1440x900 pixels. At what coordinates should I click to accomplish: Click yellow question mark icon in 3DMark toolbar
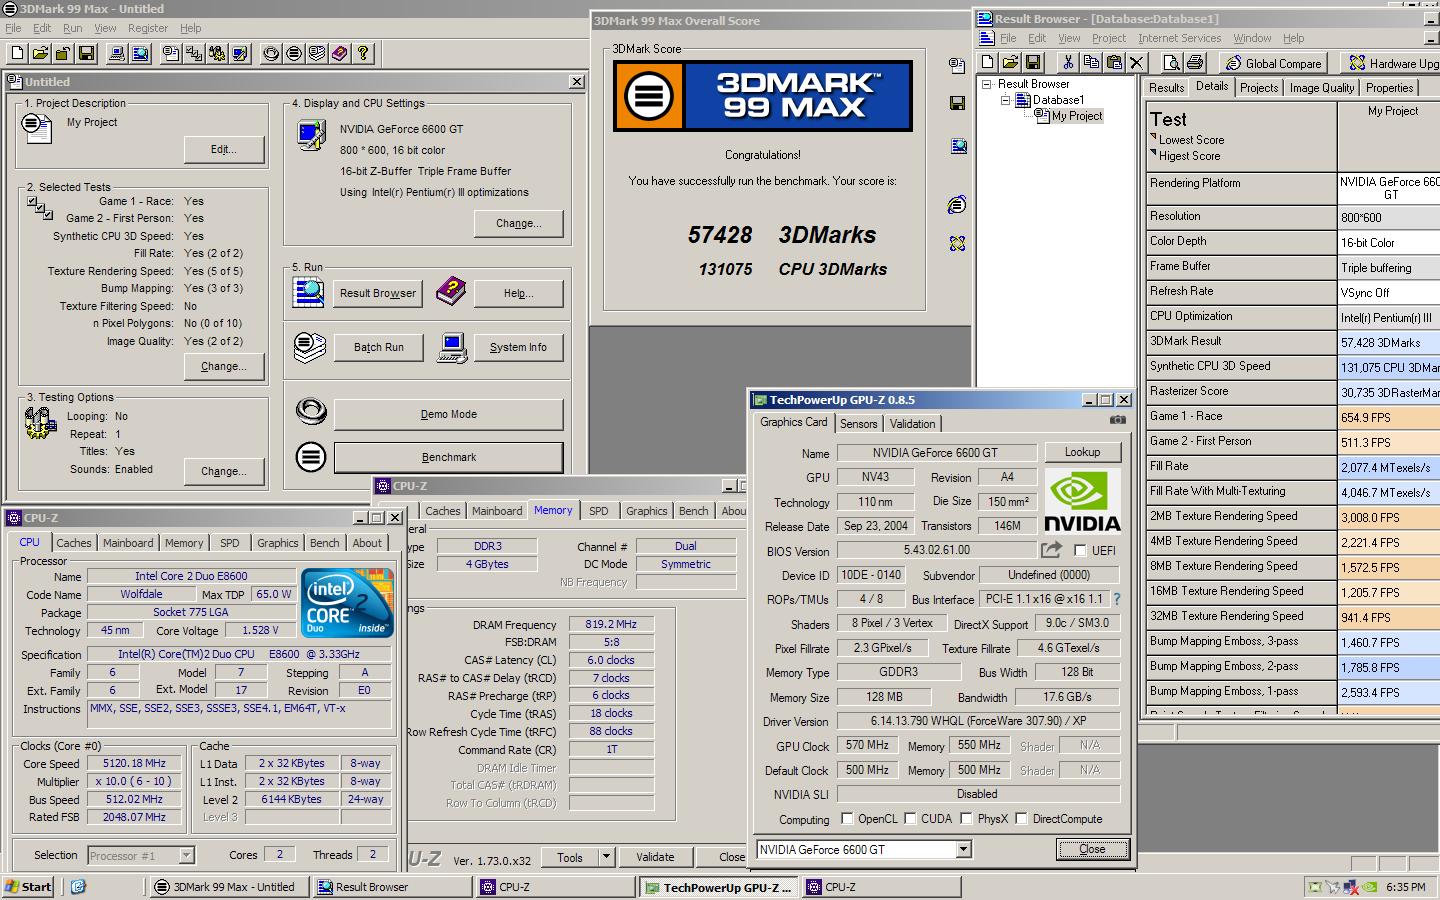click(362, 53)
